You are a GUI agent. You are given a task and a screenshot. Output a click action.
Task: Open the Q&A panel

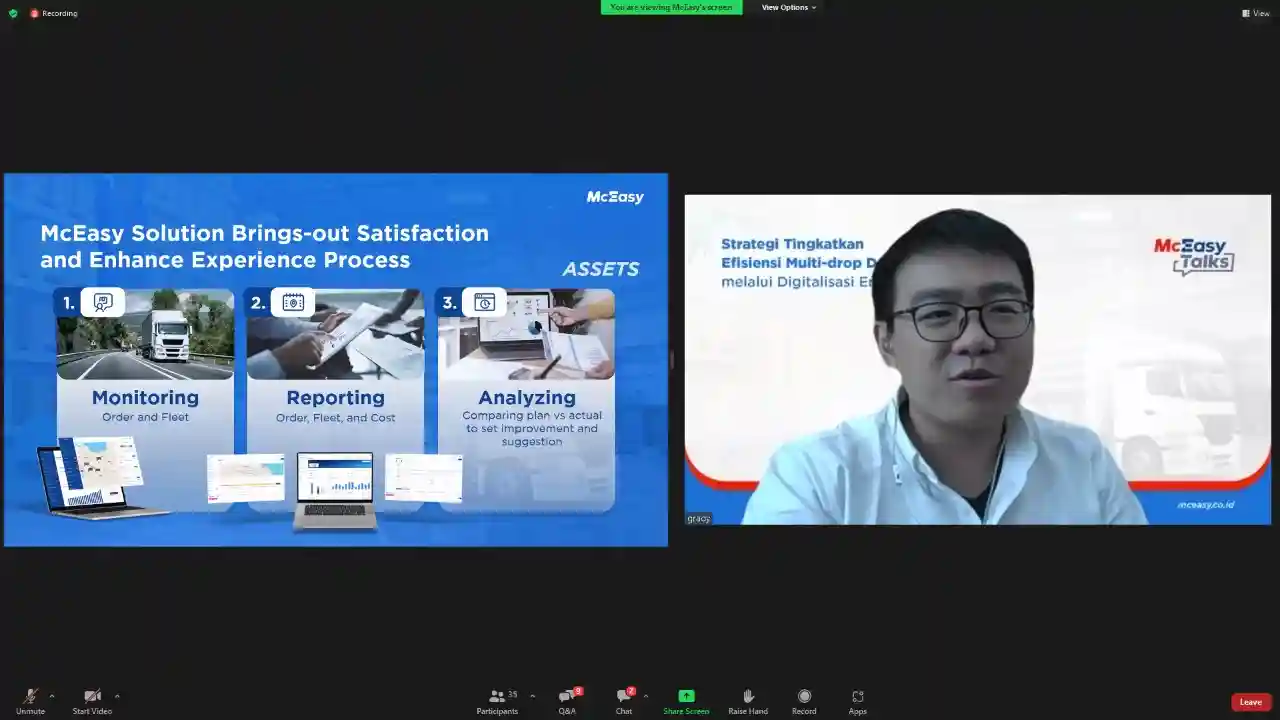tap(567, 701)
